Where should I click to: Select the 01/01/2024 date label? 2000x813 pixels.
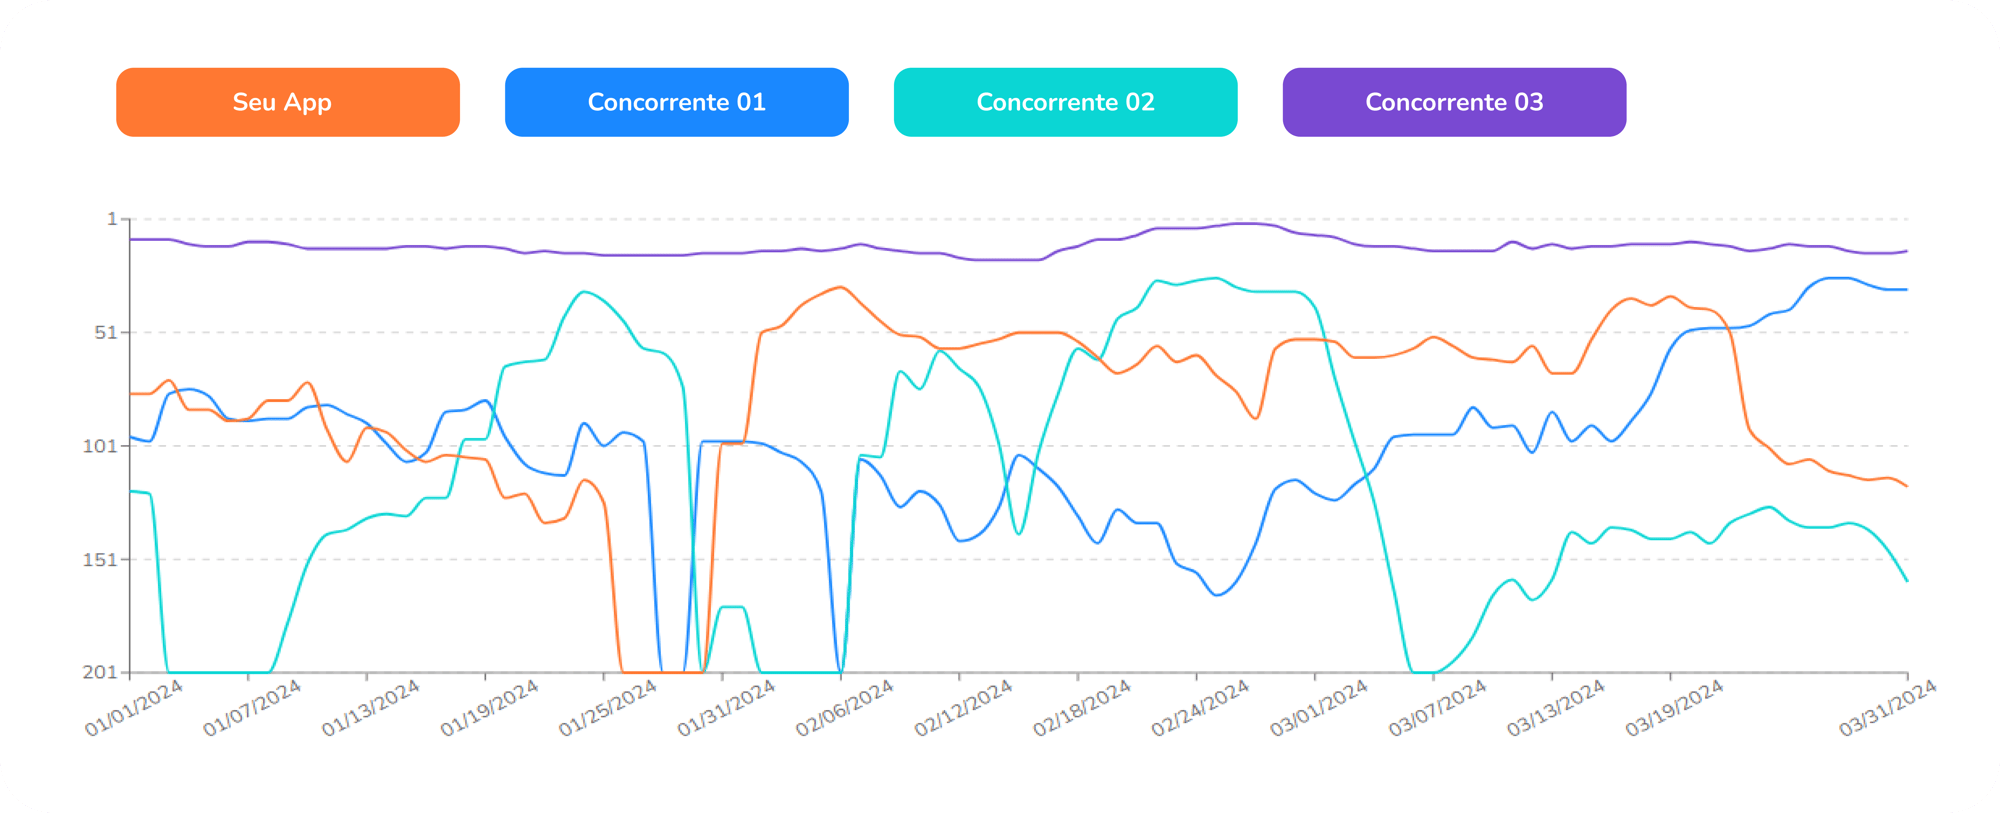coord(134,708)
